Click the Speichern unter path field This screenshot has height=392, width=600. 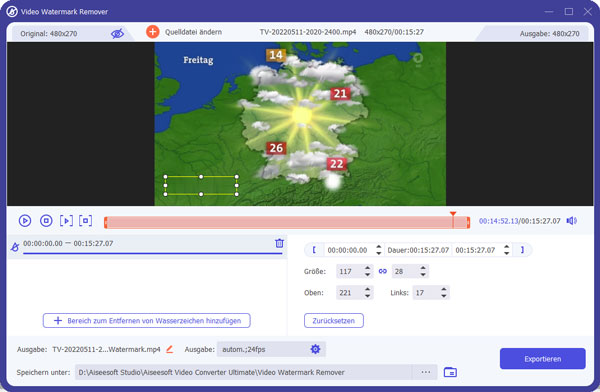point(244,372)
